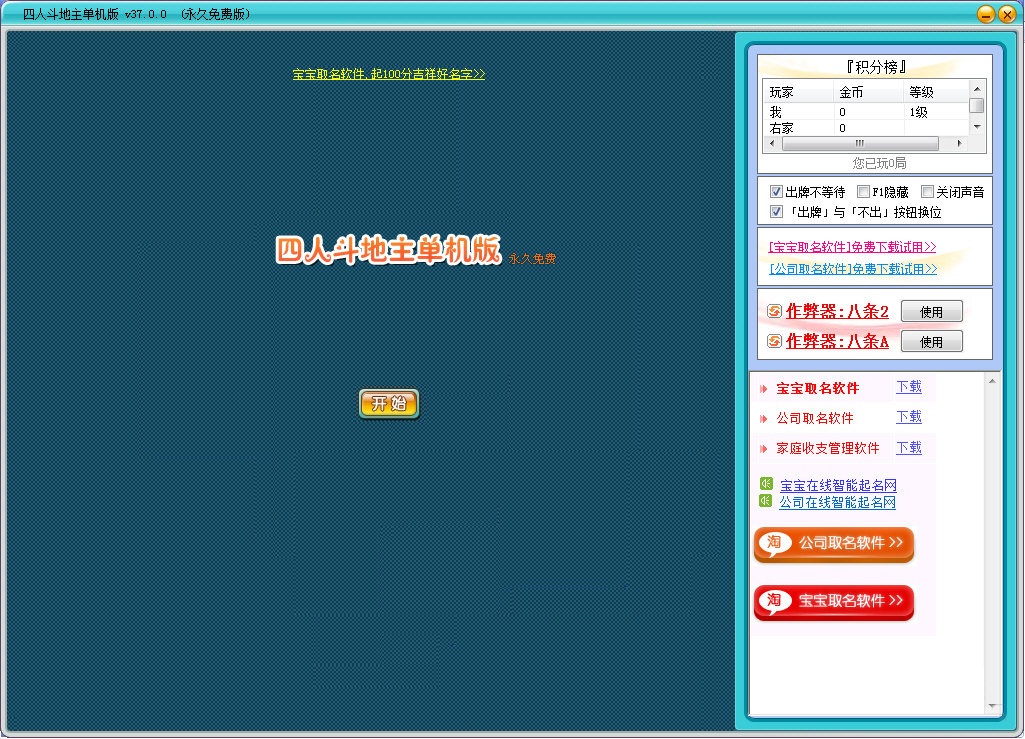Open the yellow 宝宝取名软件 100分 link

point(389,74)
